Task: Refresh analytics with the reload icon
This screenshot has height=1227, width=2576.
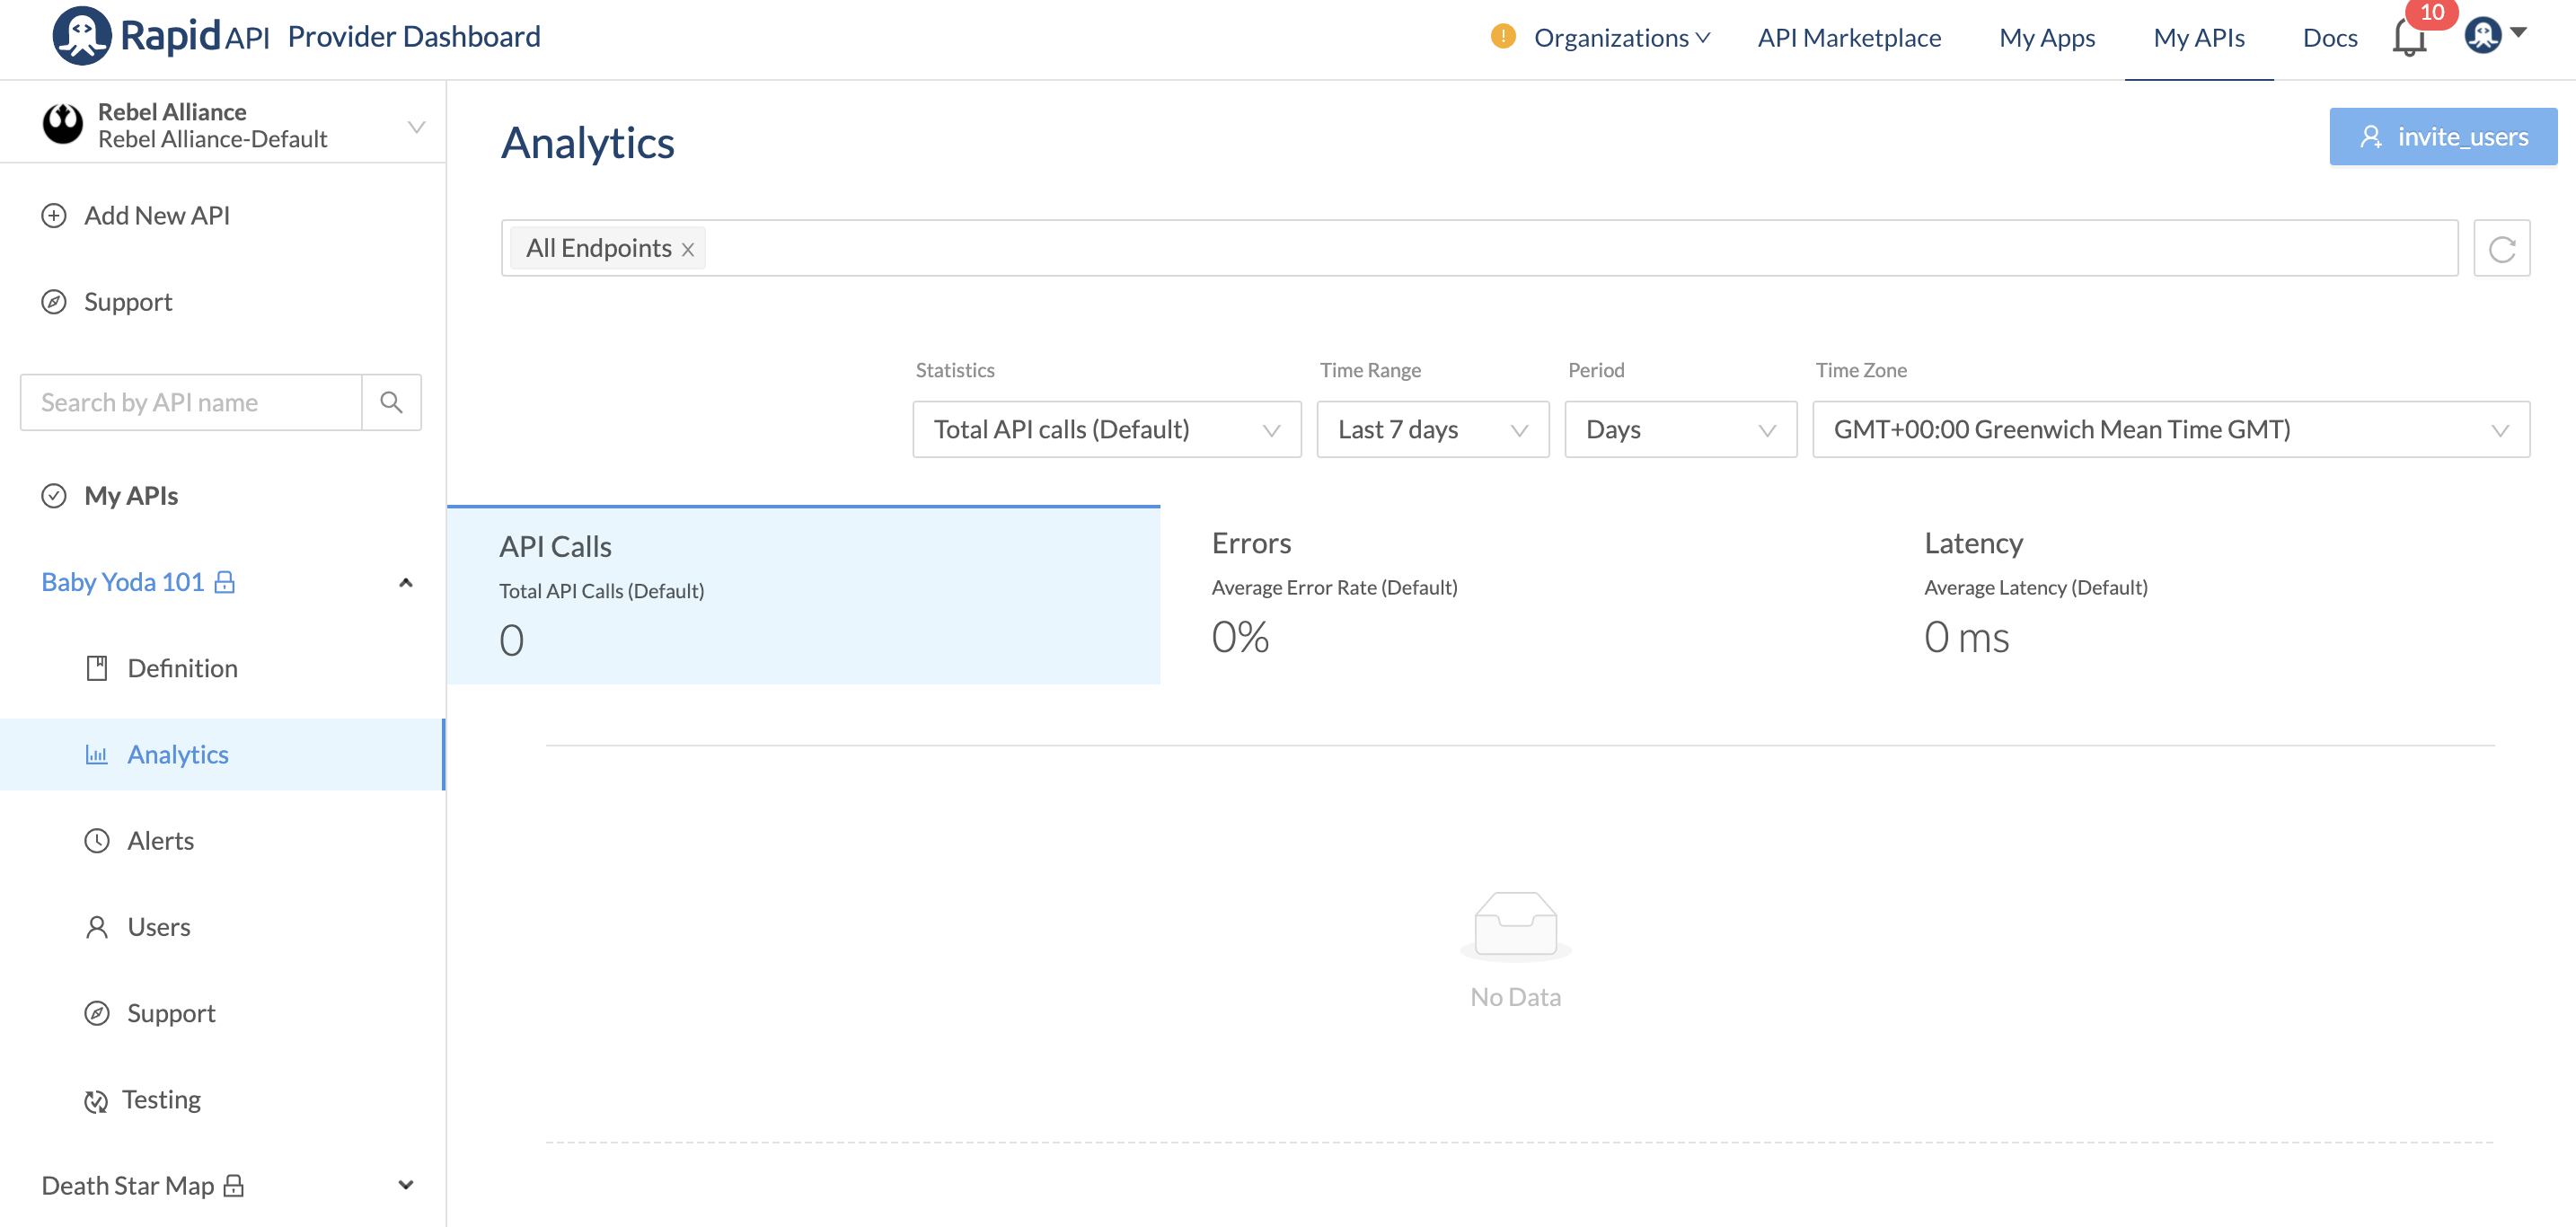Action: (x=2502, y=248)
